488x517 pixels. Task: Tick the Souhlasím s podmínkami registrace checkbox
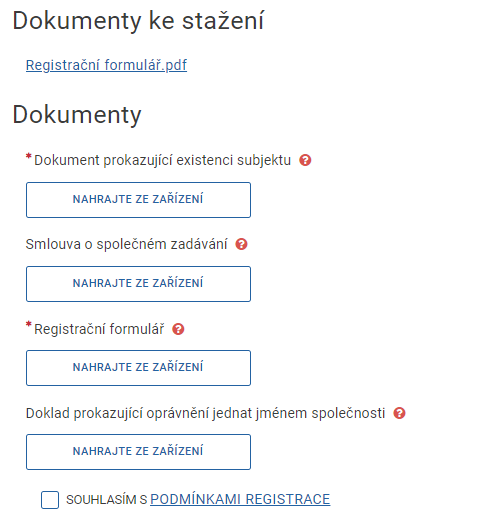click(50, 500)
